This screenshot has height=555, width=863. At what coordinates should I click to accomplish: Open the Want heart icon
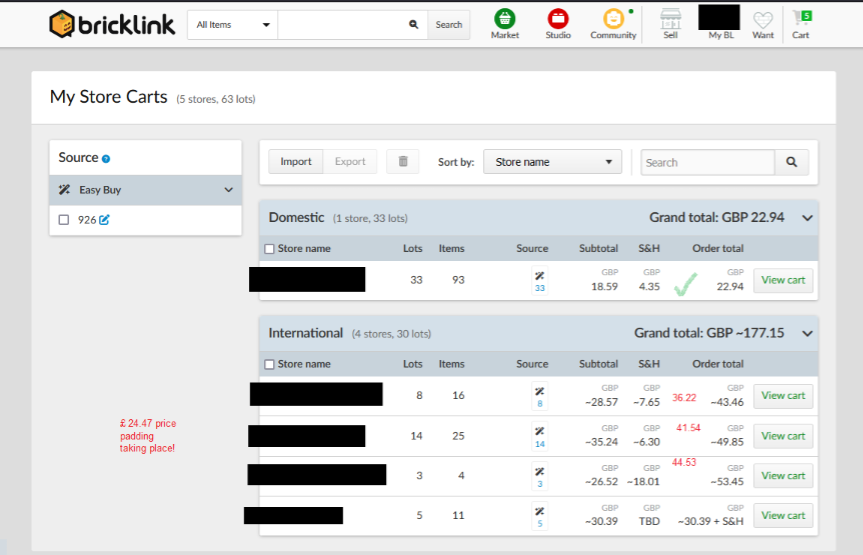pos(763,20)
